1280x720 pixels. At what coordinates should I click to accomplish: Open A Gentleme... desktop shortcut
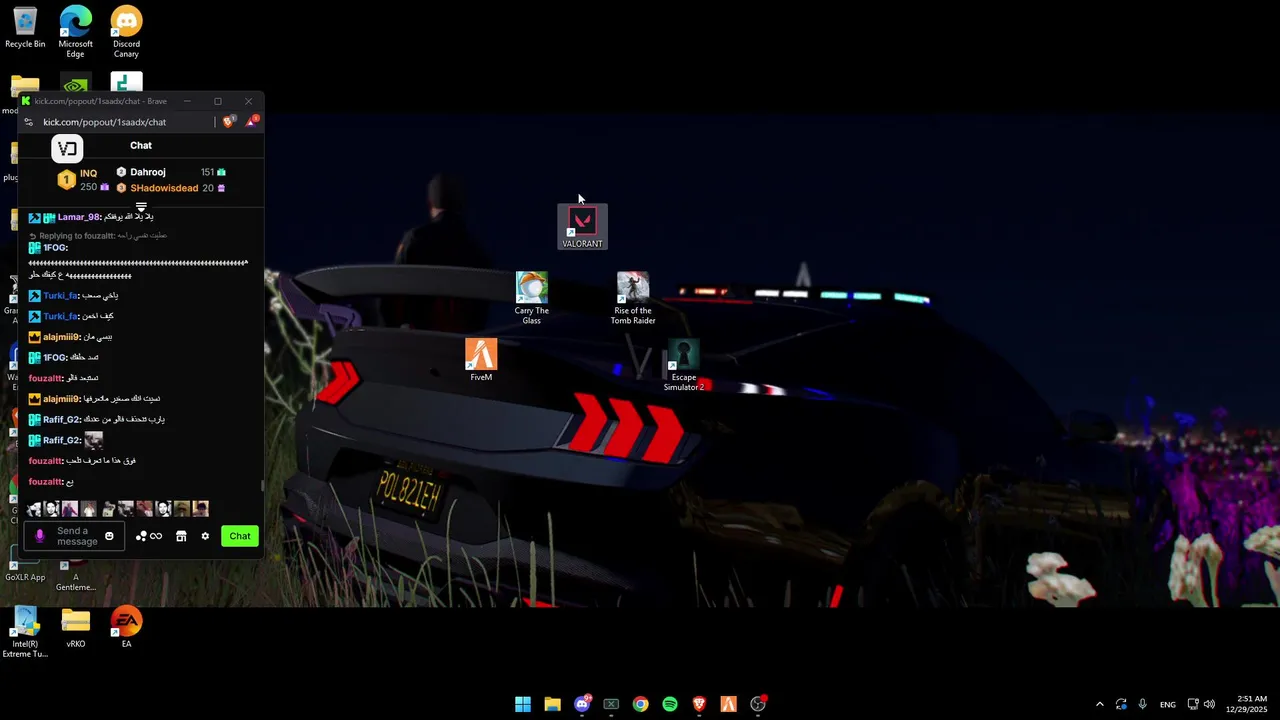tap(75, 572)
